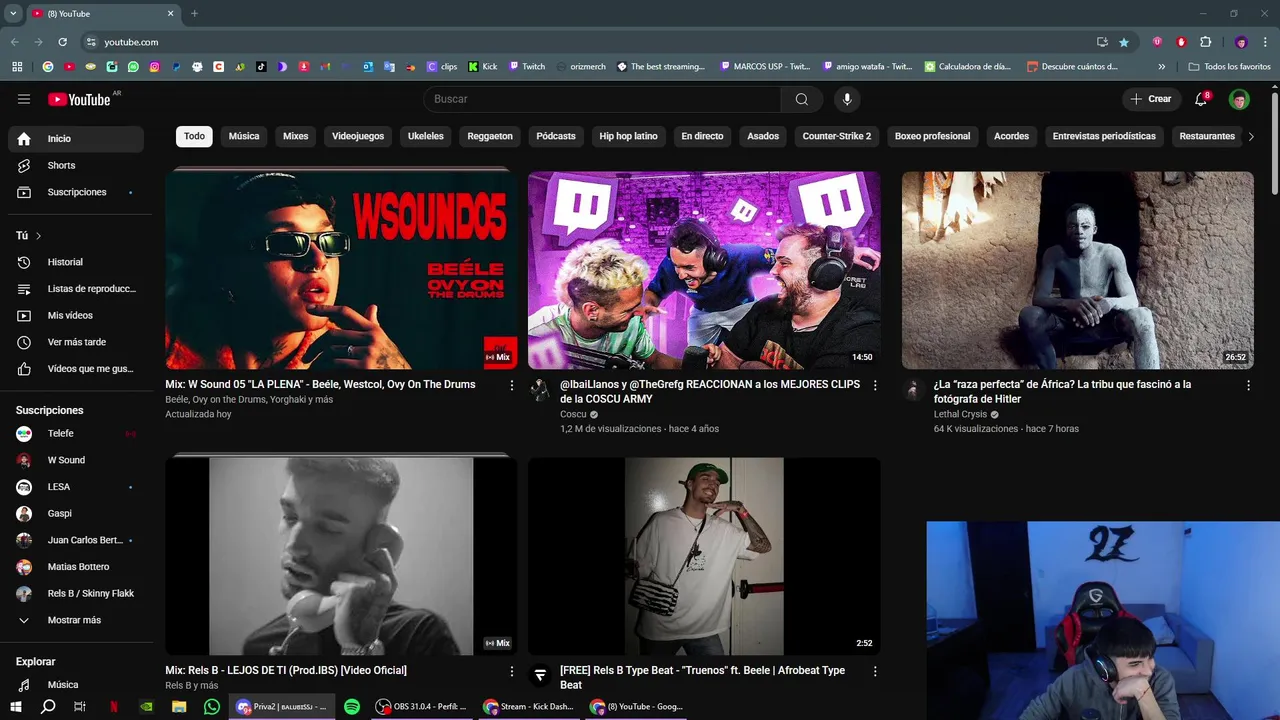Open the YouTube hamburger guide menu
Screen dimensions: 1280x720
[x=24, y=99]
